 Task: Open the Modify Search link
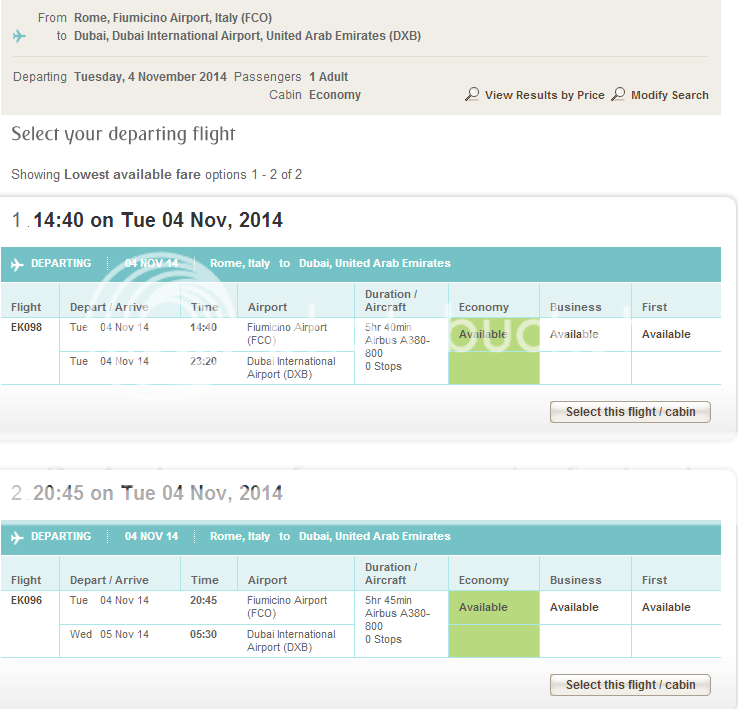pos(669,95)
